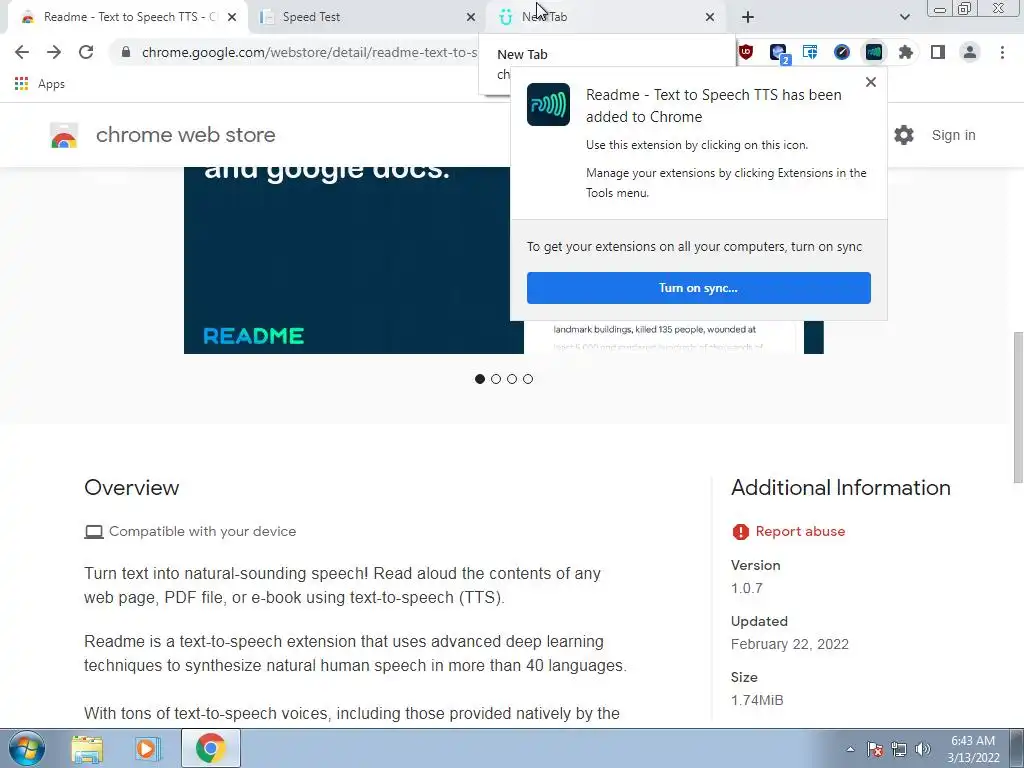
Task: Switch to Speed Test tab
Action: (x=366, y=17)
